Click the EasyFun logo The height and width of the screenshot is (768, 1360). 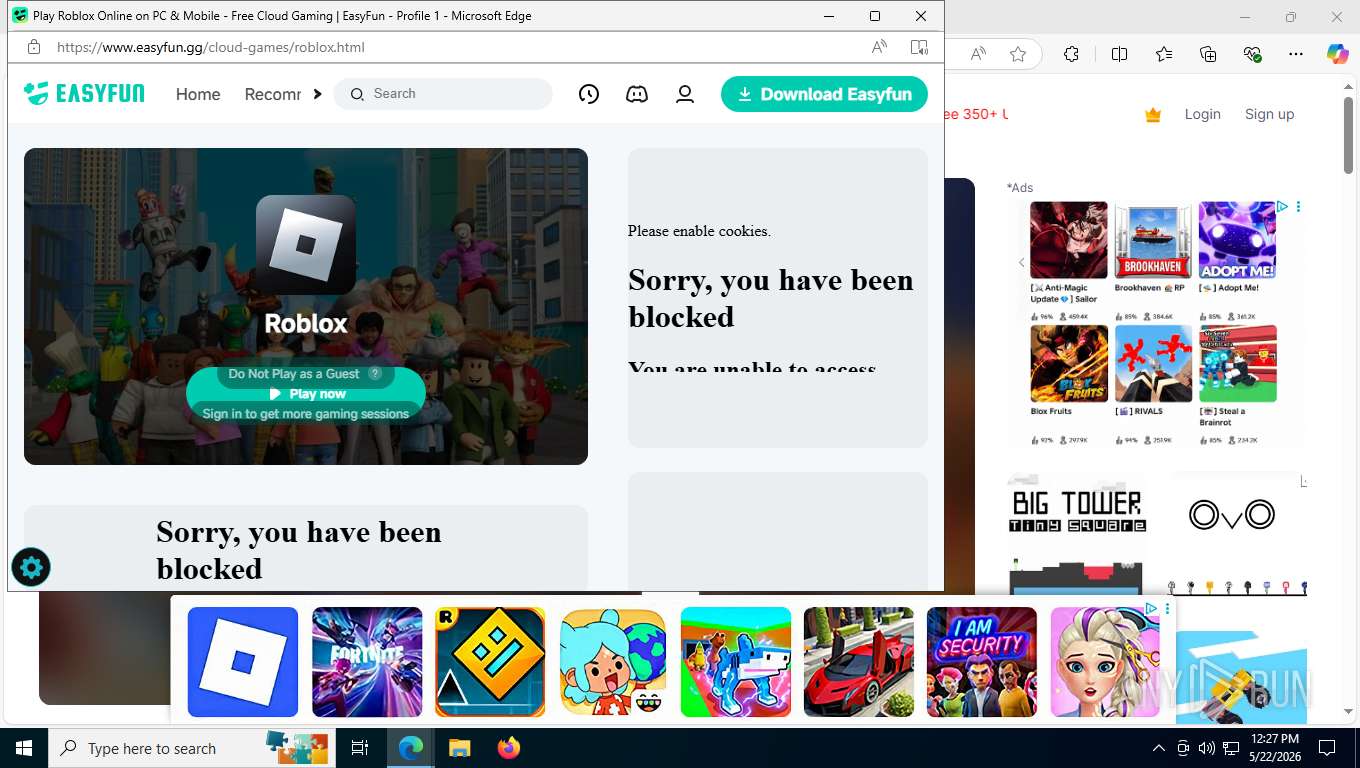pyautogui.click(x=84, y=94)
